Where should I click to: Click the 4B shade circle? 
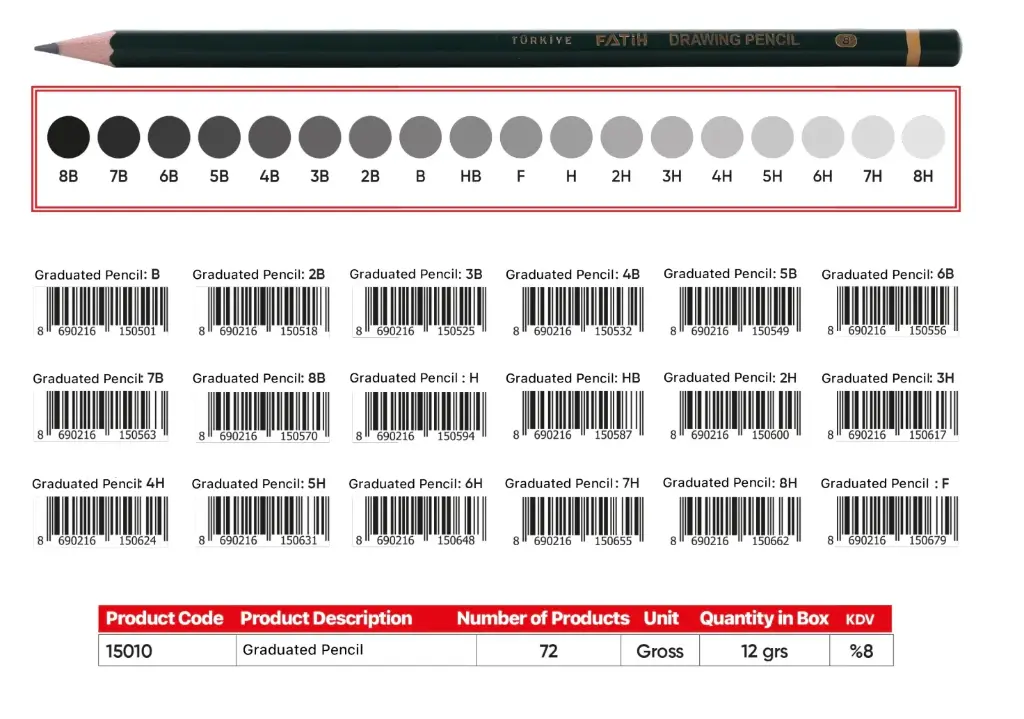tap(270, 136)
